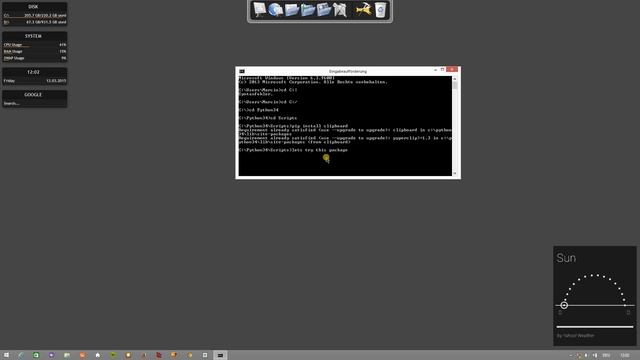Maximize the command prompt window
The height and width of the screenshot is (360, 640).
(442, 70)
